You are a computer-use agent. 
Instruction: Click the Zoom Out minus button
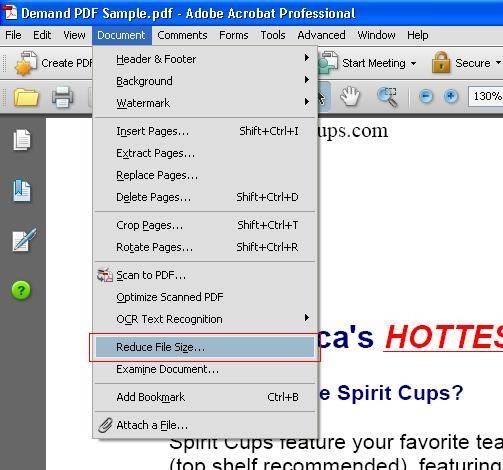[x=426, y=97]
